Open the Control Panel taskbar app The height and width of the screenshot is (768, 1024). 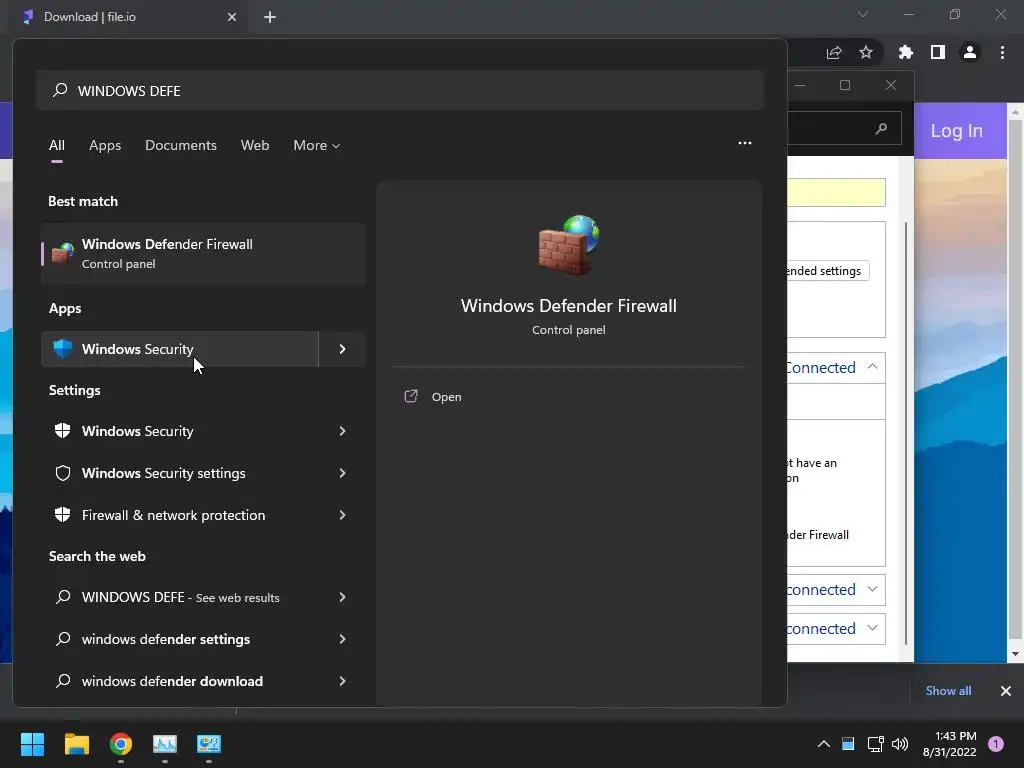point(209,744)
